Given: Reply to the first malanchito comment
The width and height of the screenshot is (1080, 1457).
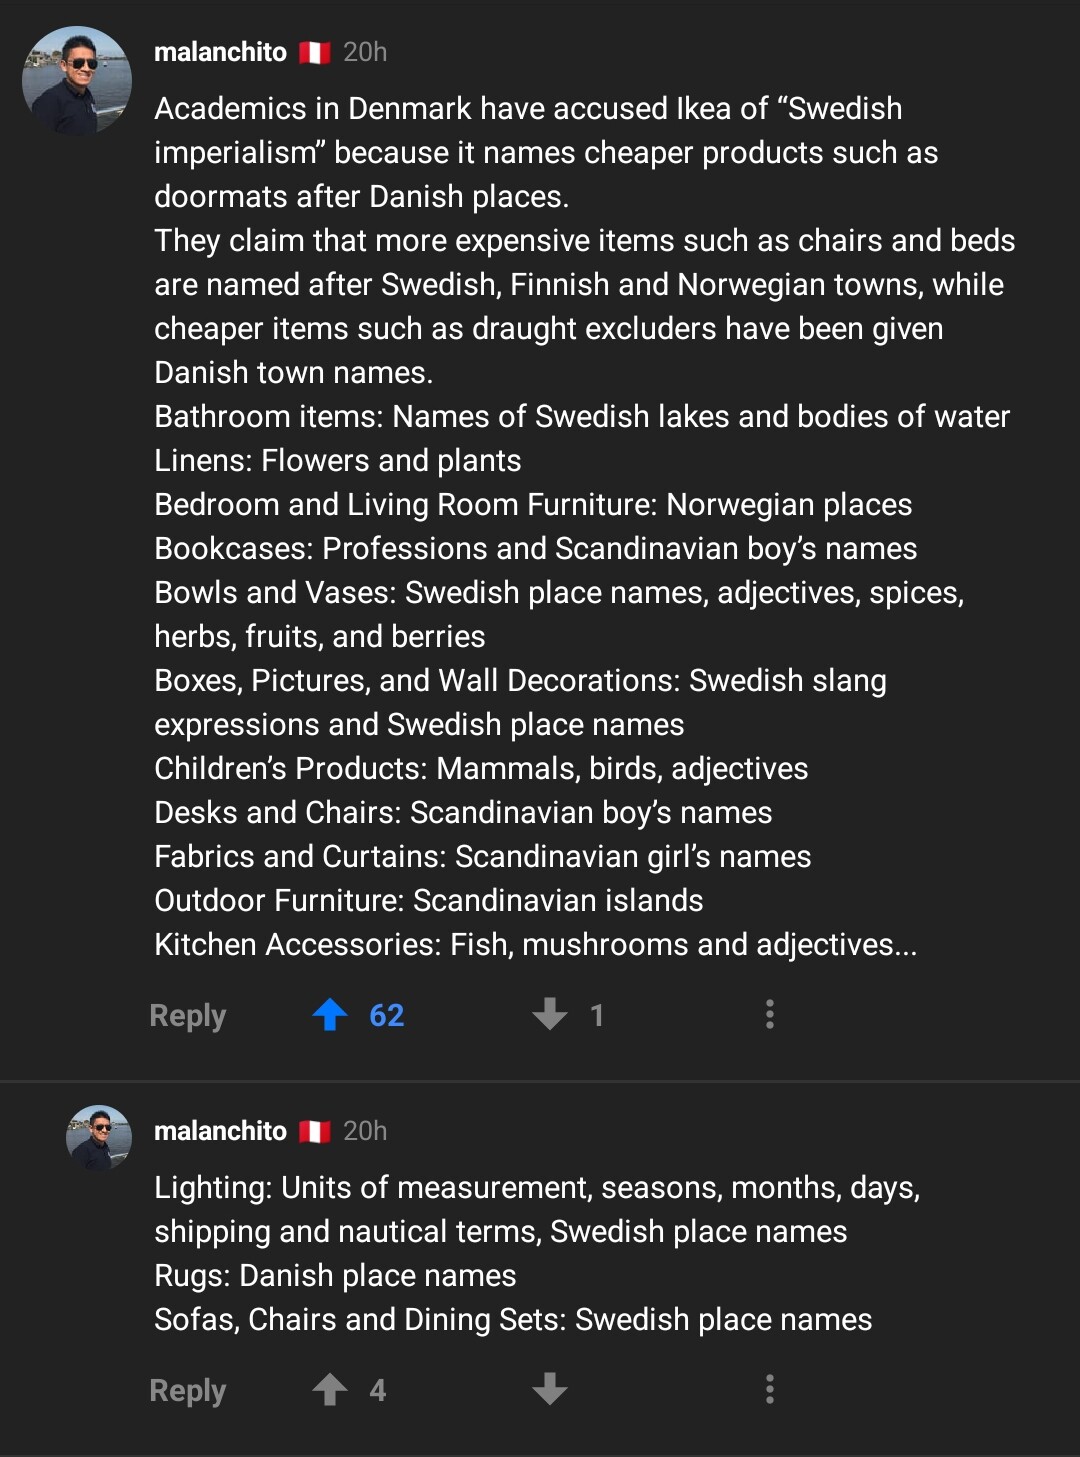Looking at the screenshot, I should coord(188,1016).
